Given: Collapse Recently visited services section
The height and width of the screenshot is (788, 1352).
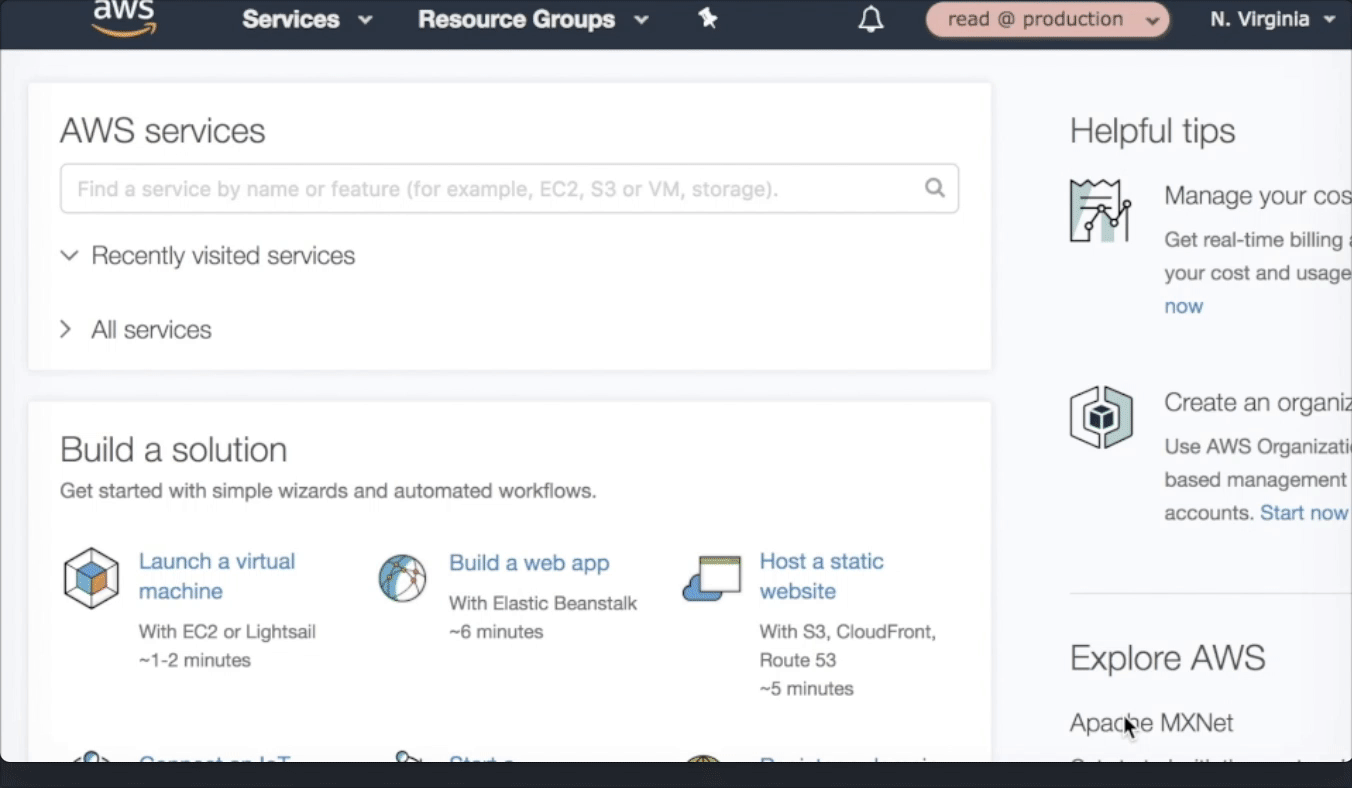Looking at the screenshot, I should pyautogui.click(x=207, y=256).
